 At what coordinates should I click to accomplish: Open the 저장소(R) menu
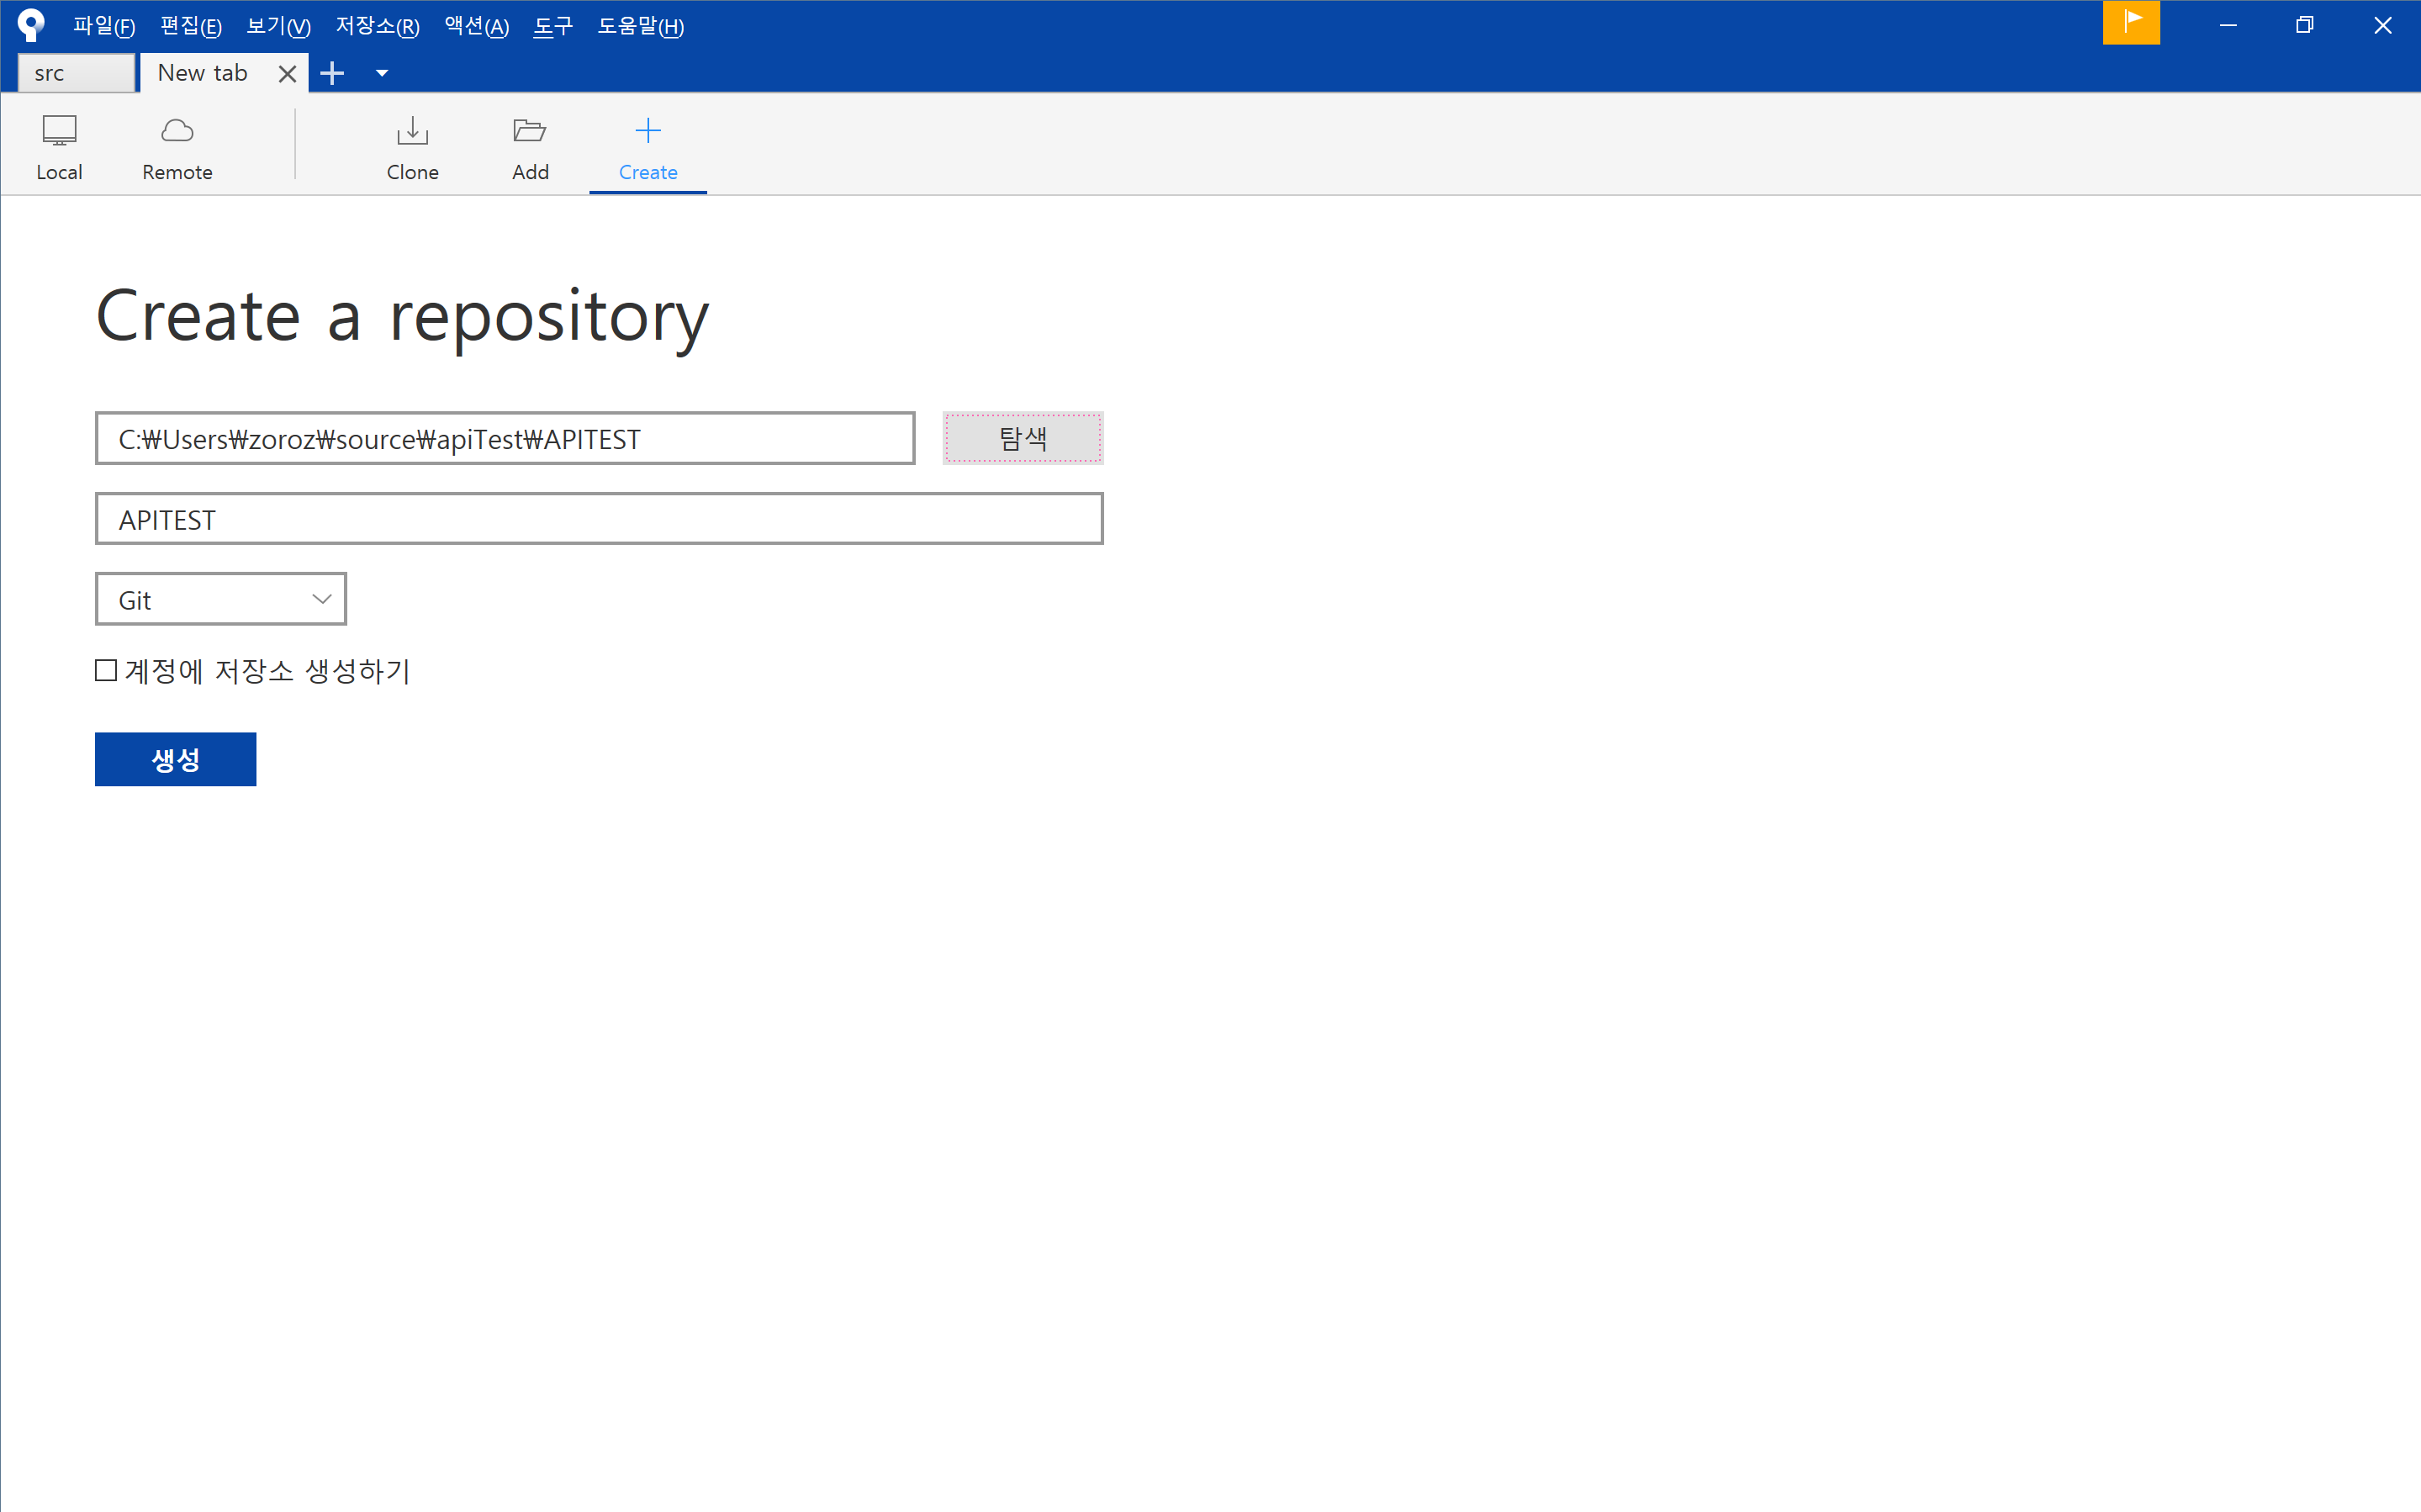pyautogui.click(x=378, y=26)
